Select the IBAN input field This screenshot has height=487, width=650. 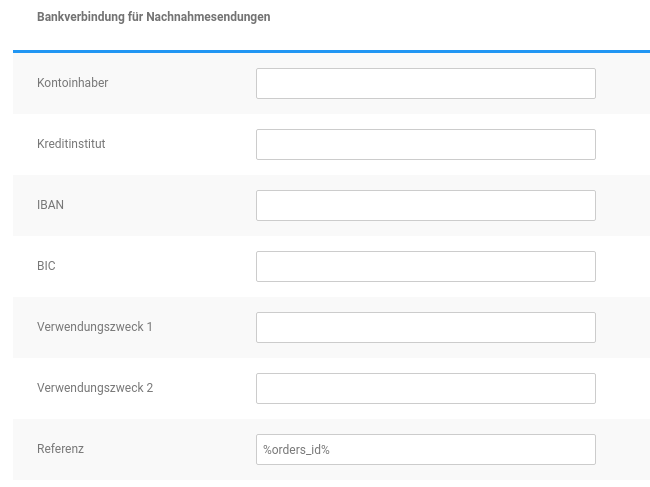click(425, 205)
